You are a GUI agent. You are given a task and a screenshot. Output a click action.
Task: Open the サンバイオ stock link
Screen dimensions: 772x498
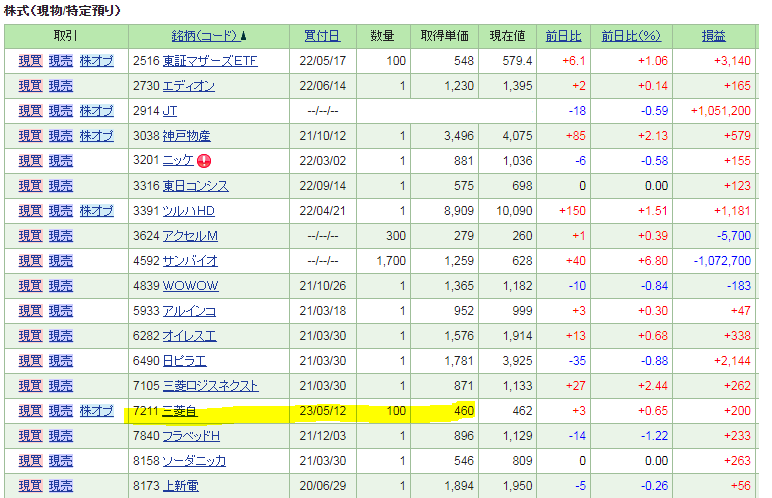(x=190, y=261)
